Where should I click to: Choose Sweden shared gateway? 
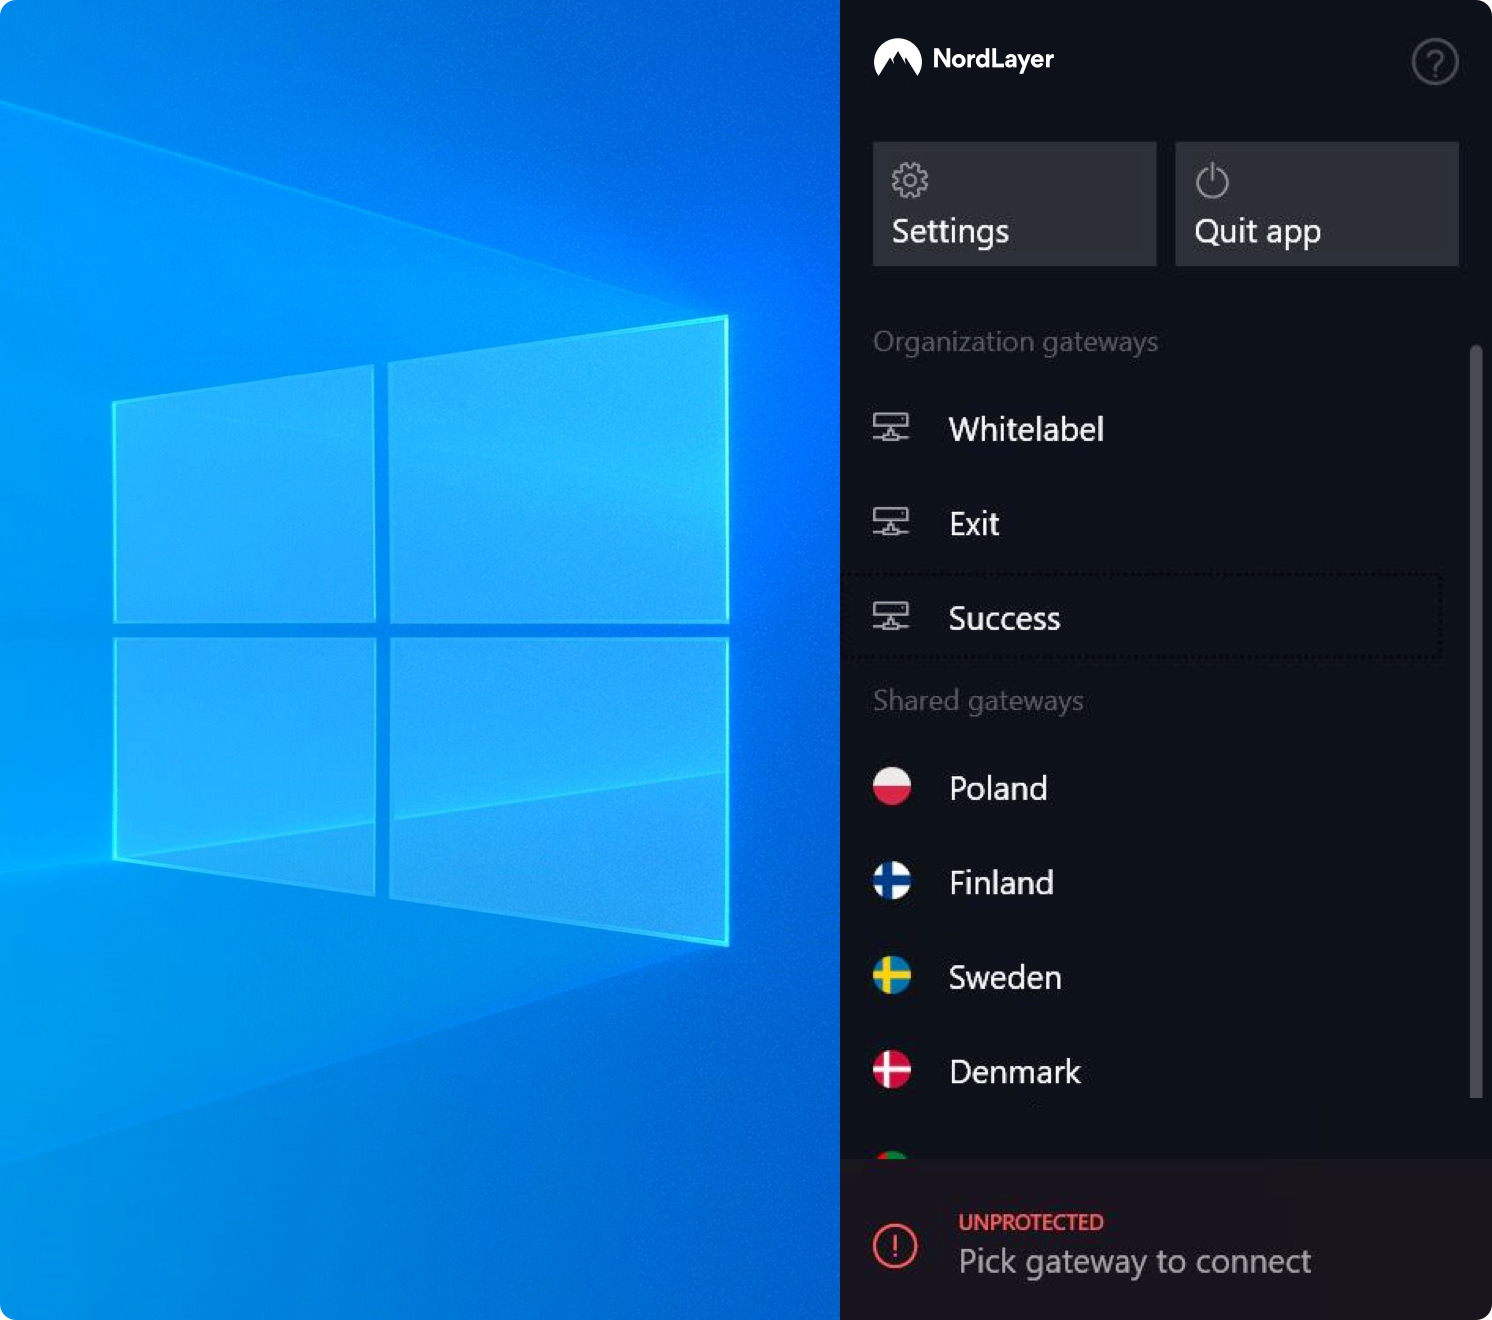[x=1005, y=977]
